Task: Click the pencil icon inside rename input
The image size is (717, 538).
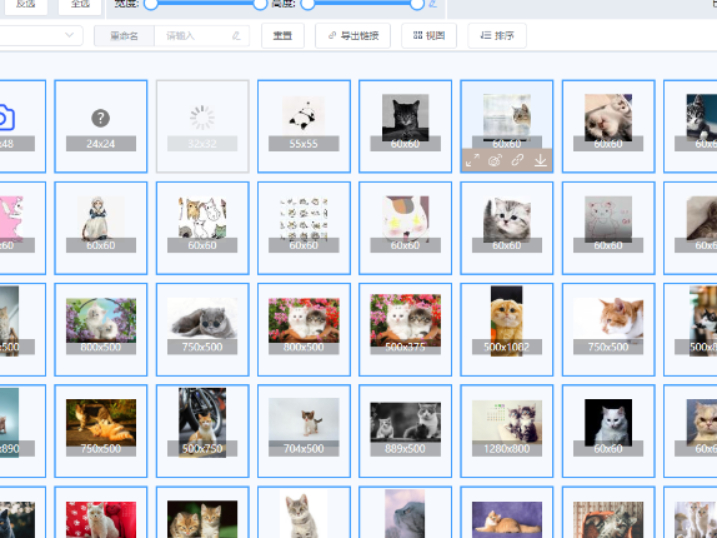Action: (x=236, y=36)
